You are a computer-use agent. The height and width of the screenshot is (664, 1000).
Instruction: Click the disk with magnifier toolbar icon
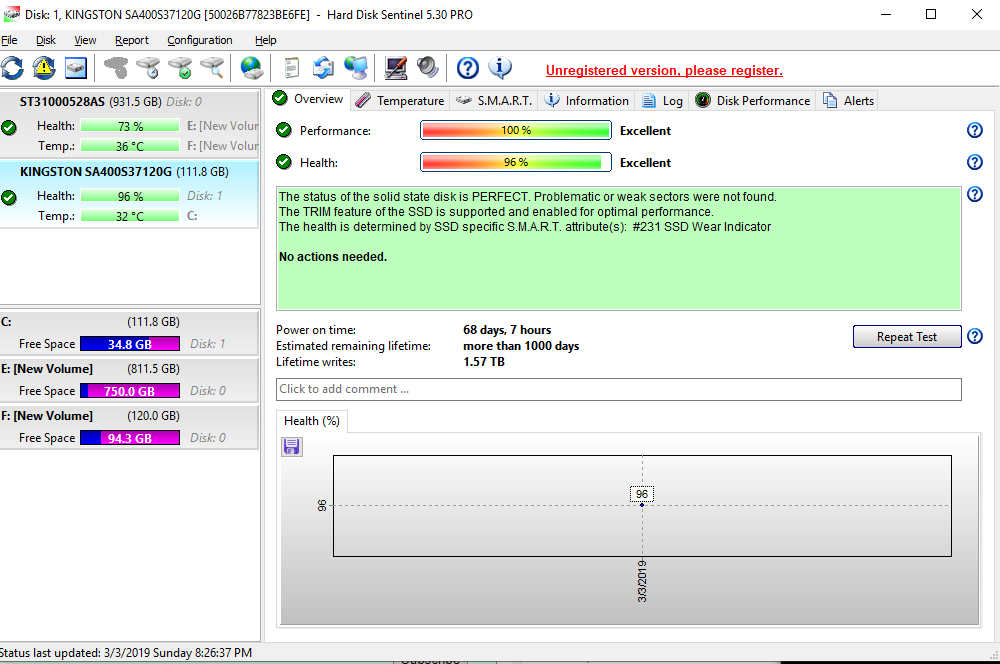click(x=212, y=68)
